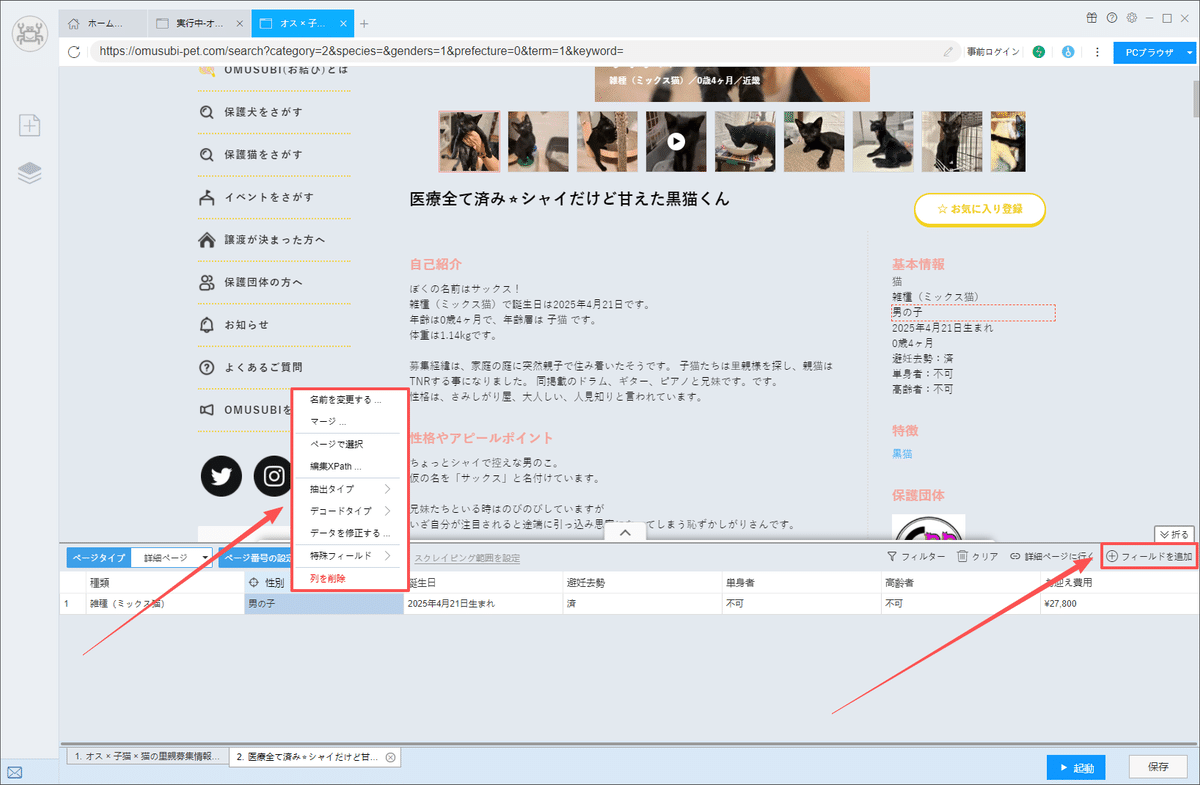1200x785 pixels.
Task: Open the layers stack icon in sidebar
Action: (30, 174)
